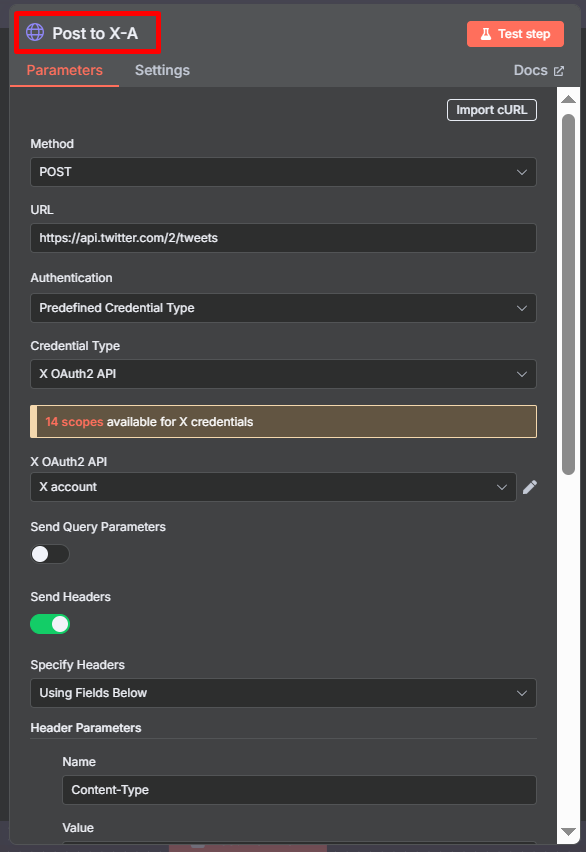Switch to the Settings tab
Image resolution: width=586 pixels, height=852 pixels.
[x=162, y=70]
